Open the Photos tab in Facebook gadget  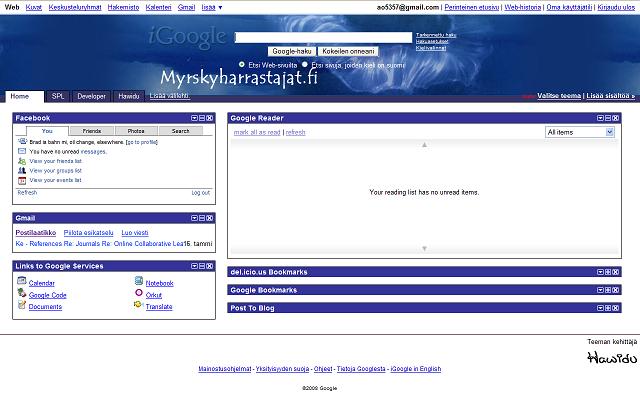(x=136, y=131)
